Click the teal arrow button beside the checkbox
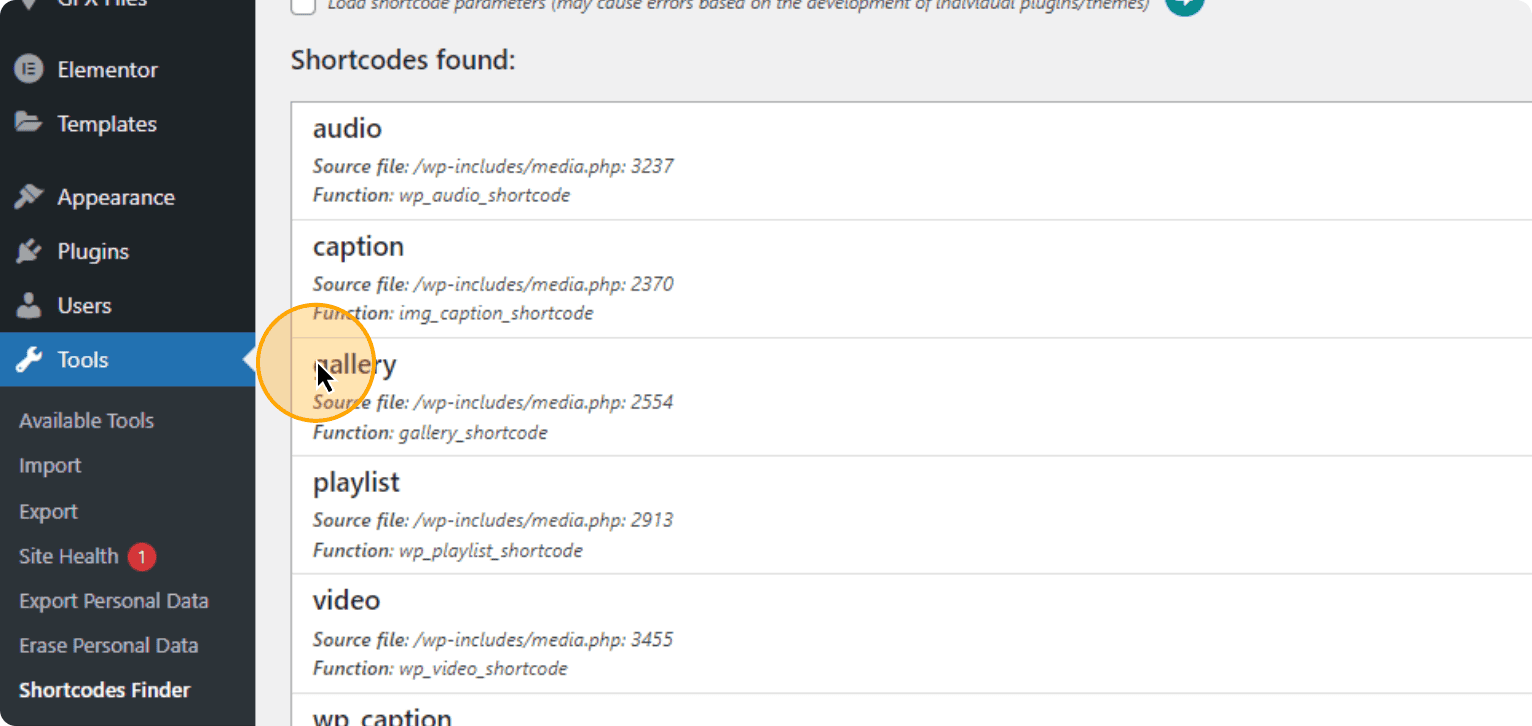Viewport: 1532px width, 726px height. coord(1184,4)
